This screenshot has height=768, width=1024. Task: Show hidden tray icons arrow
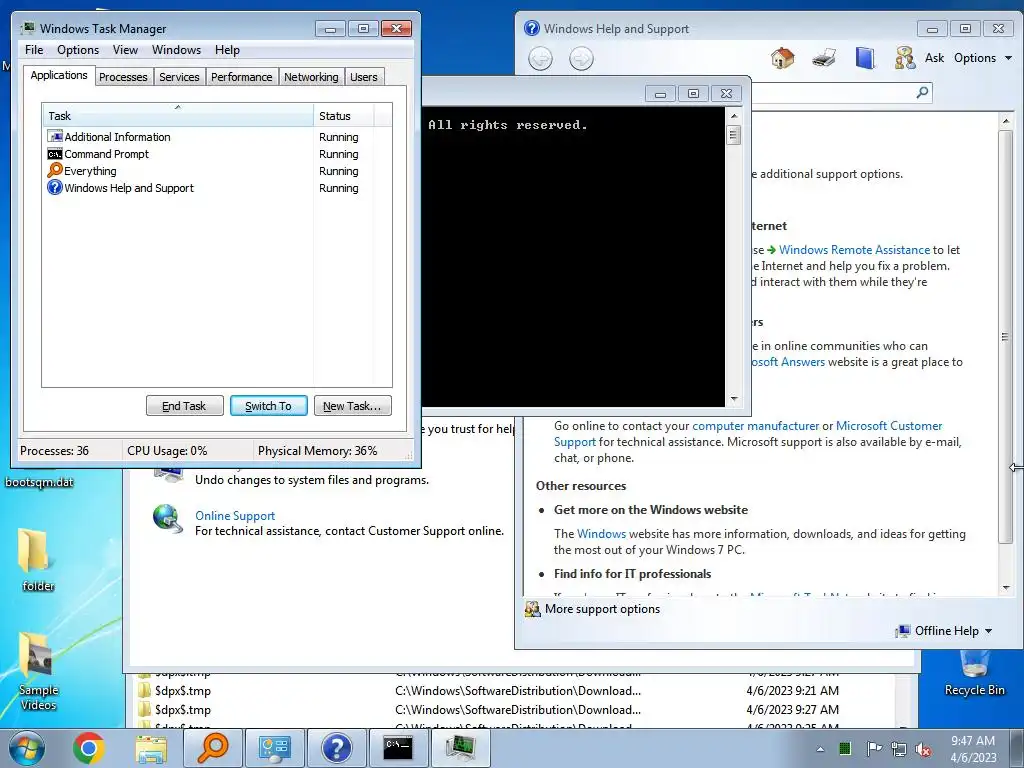click(820, 749)
